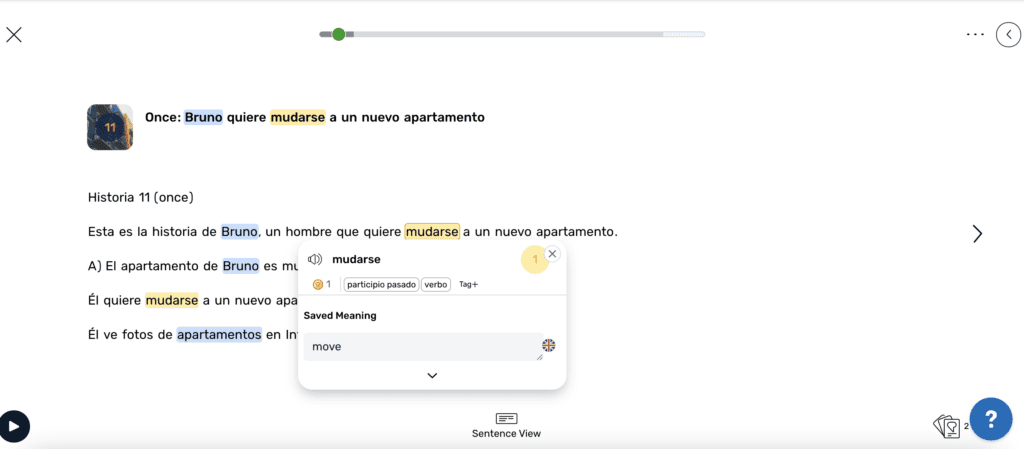Select the participio pasado tag

[381, 284]
